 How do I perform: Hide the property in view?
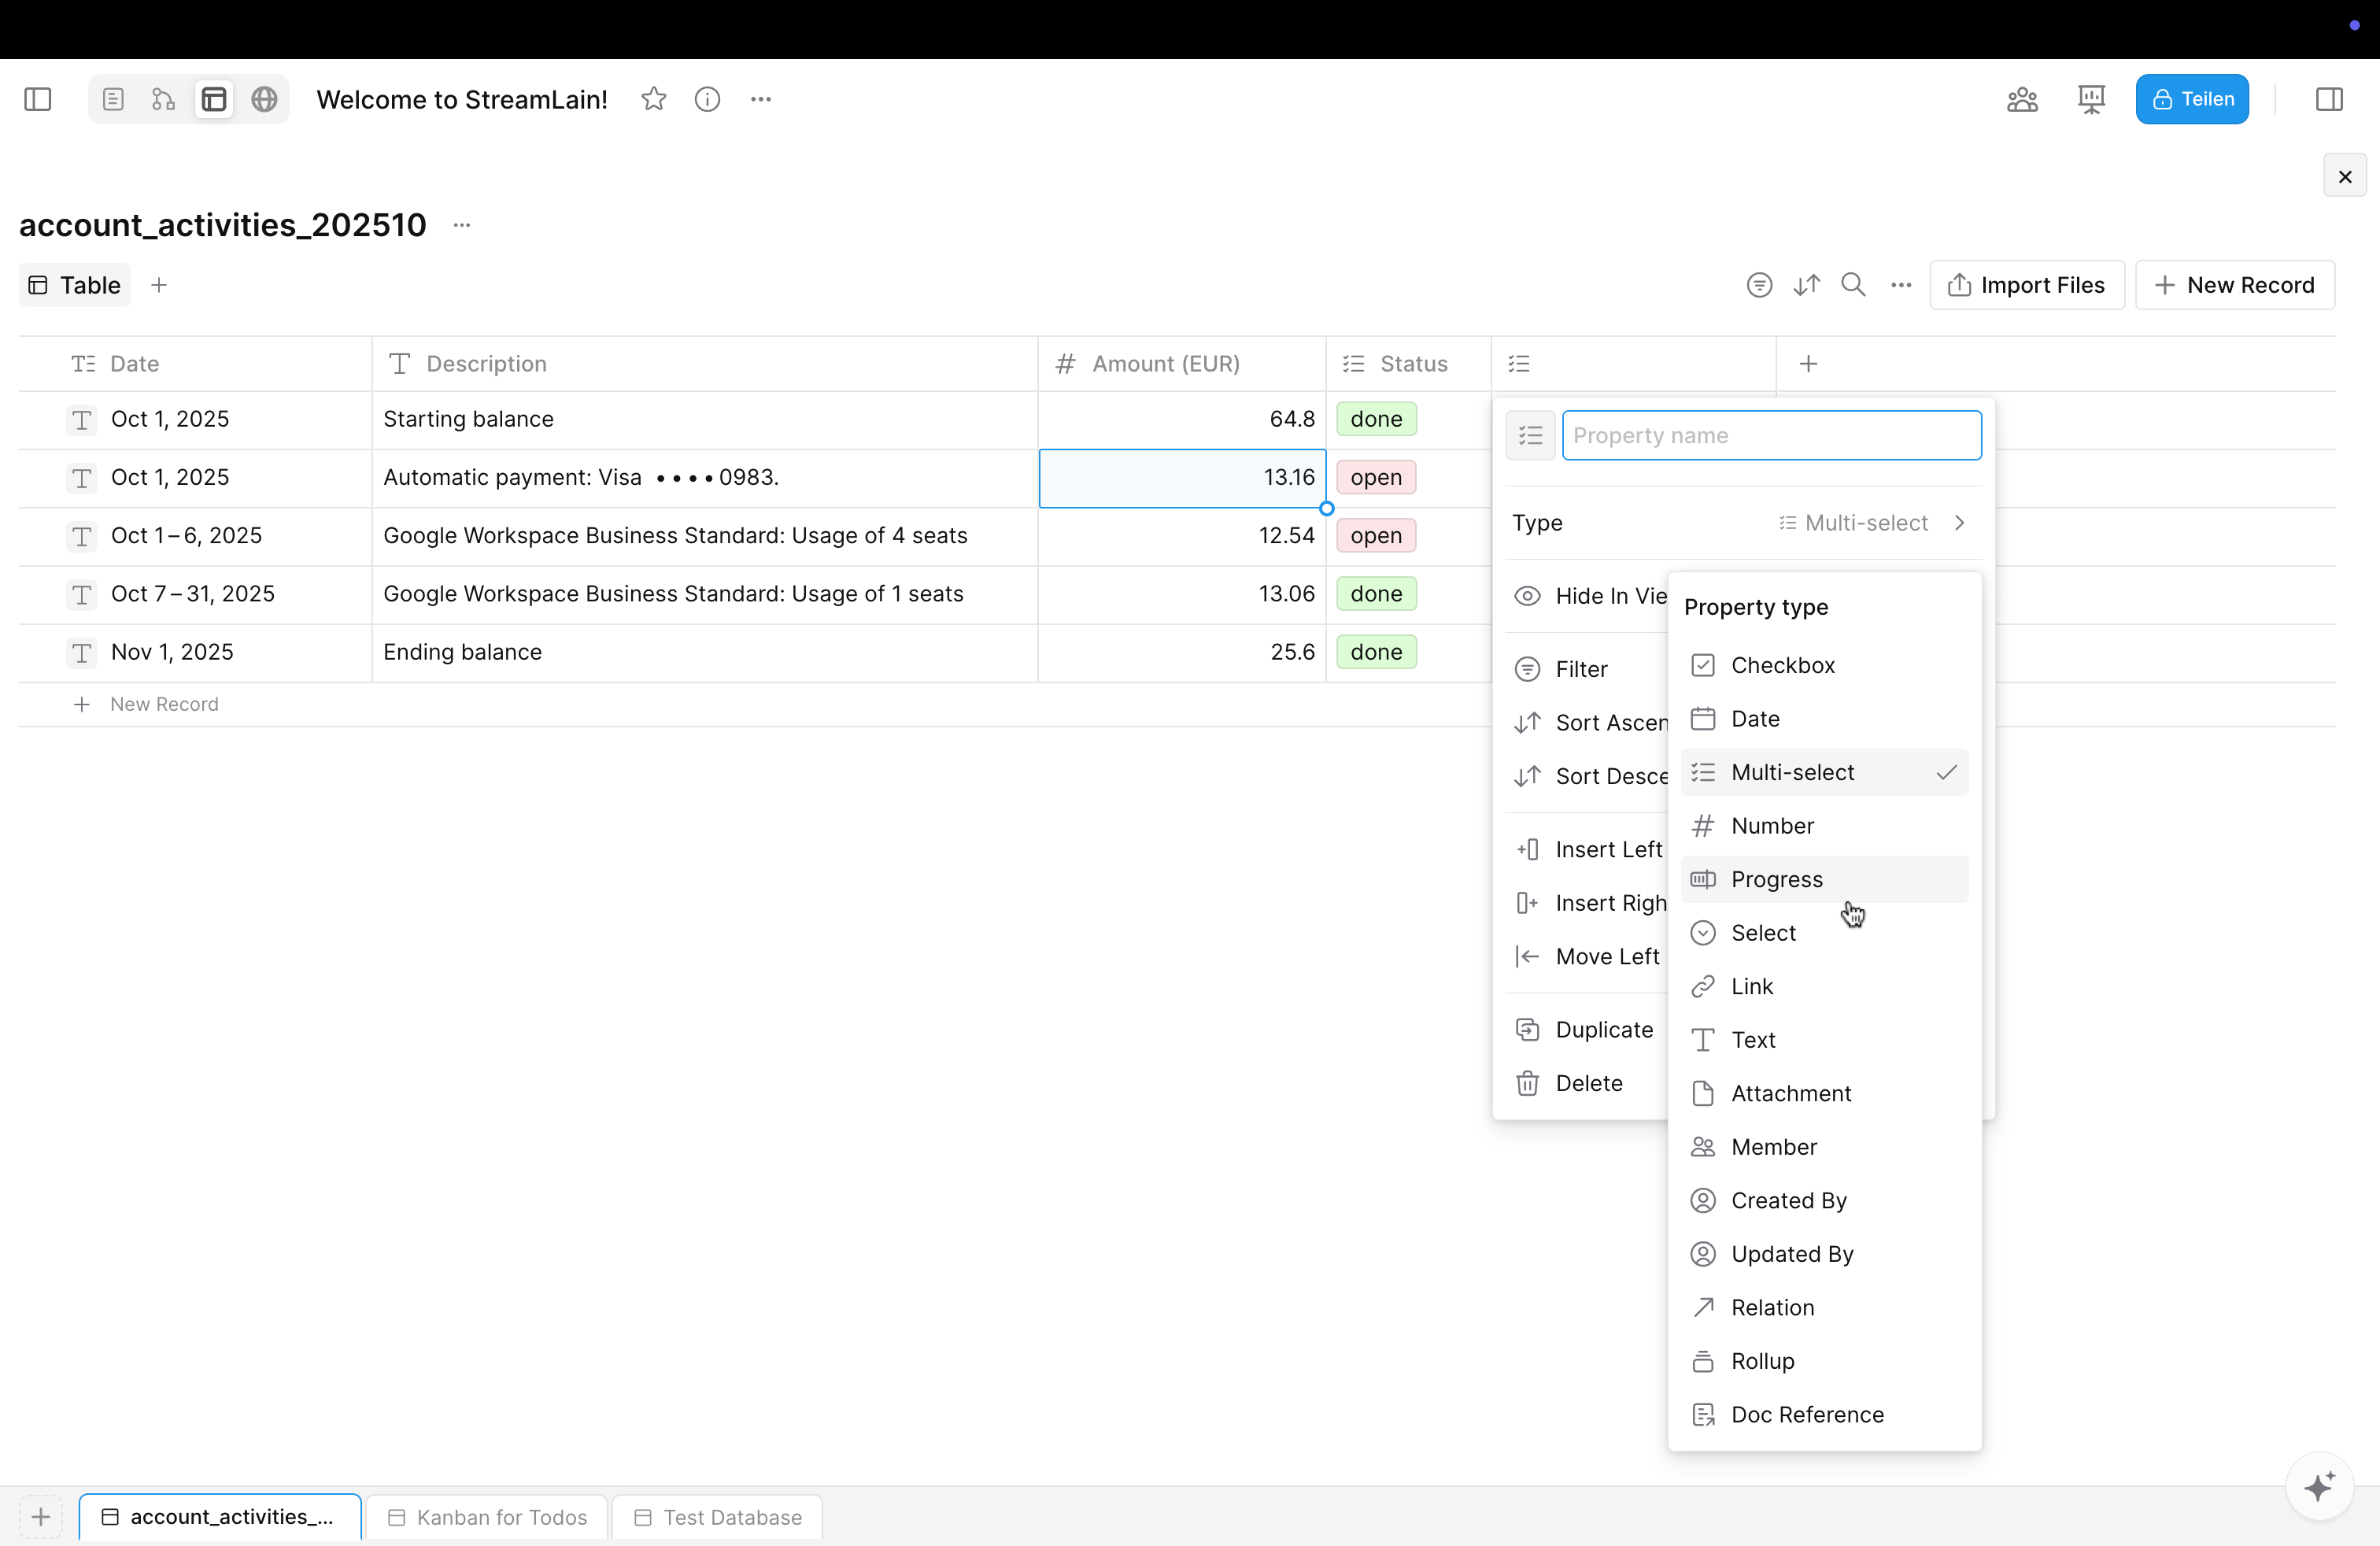tap(1600, 595)
